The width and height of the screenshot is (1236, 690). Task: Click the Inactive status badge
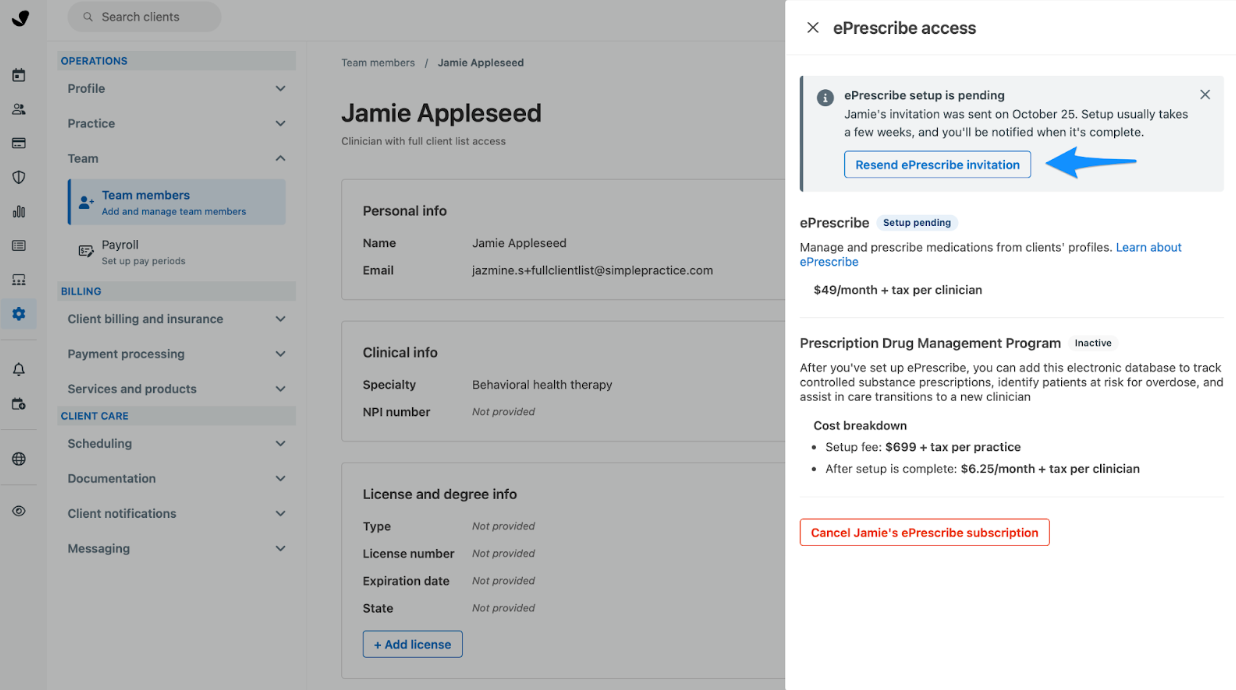click(x=1093, y=343)
